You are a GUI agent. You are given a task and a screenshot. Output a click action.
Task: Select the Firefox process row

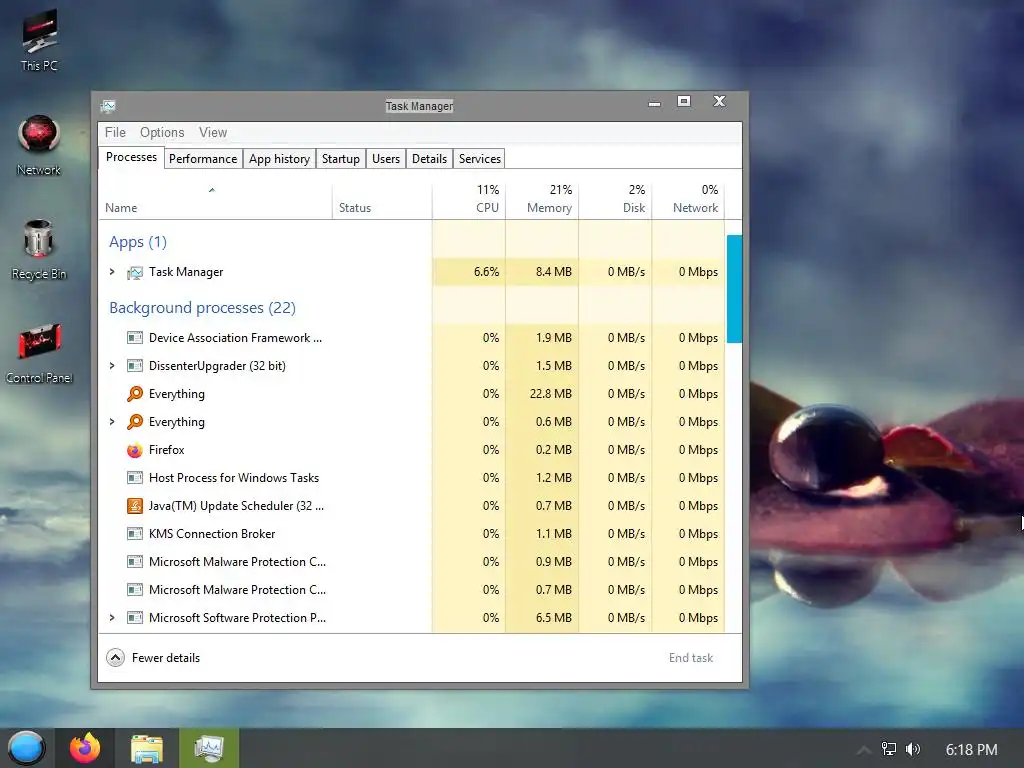click(x=411, y=450)
